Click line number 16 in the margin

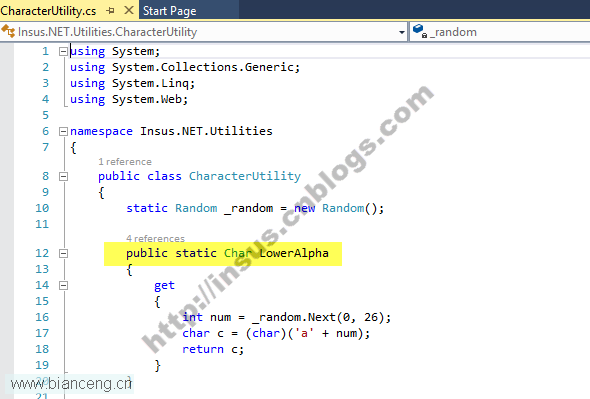click(x=42, y=317)
